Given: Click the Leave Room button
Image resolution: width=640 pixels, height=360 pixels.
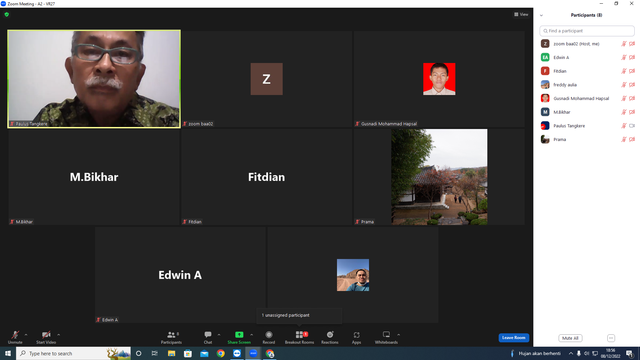Looking at the screenshot, I should [513, 338].
